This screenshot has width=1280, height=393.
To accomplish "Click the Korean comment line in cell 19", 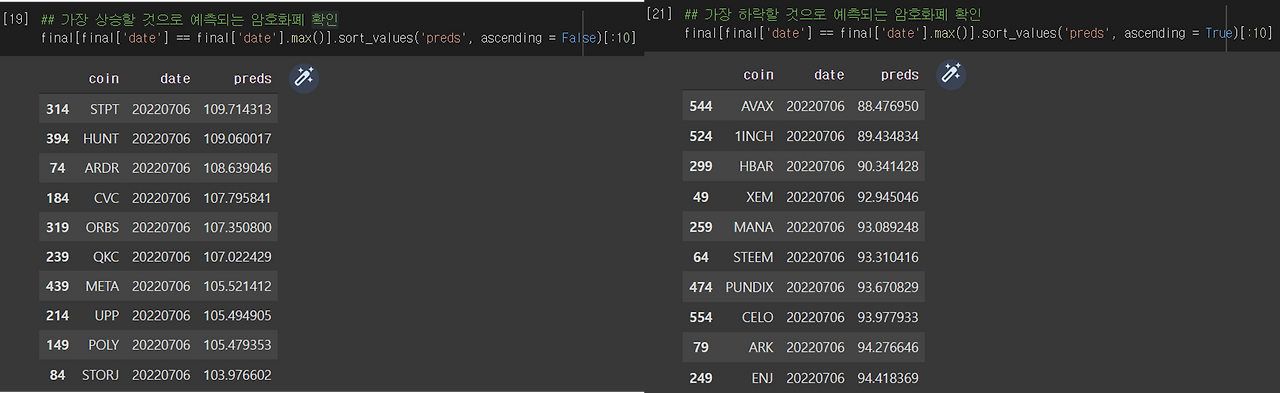I will [x=189, y=19].
